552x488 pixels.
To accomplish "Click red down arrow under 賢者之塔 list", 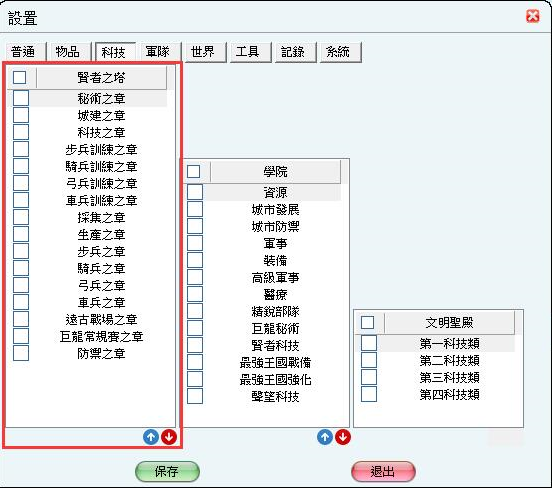I will (169, 437).
